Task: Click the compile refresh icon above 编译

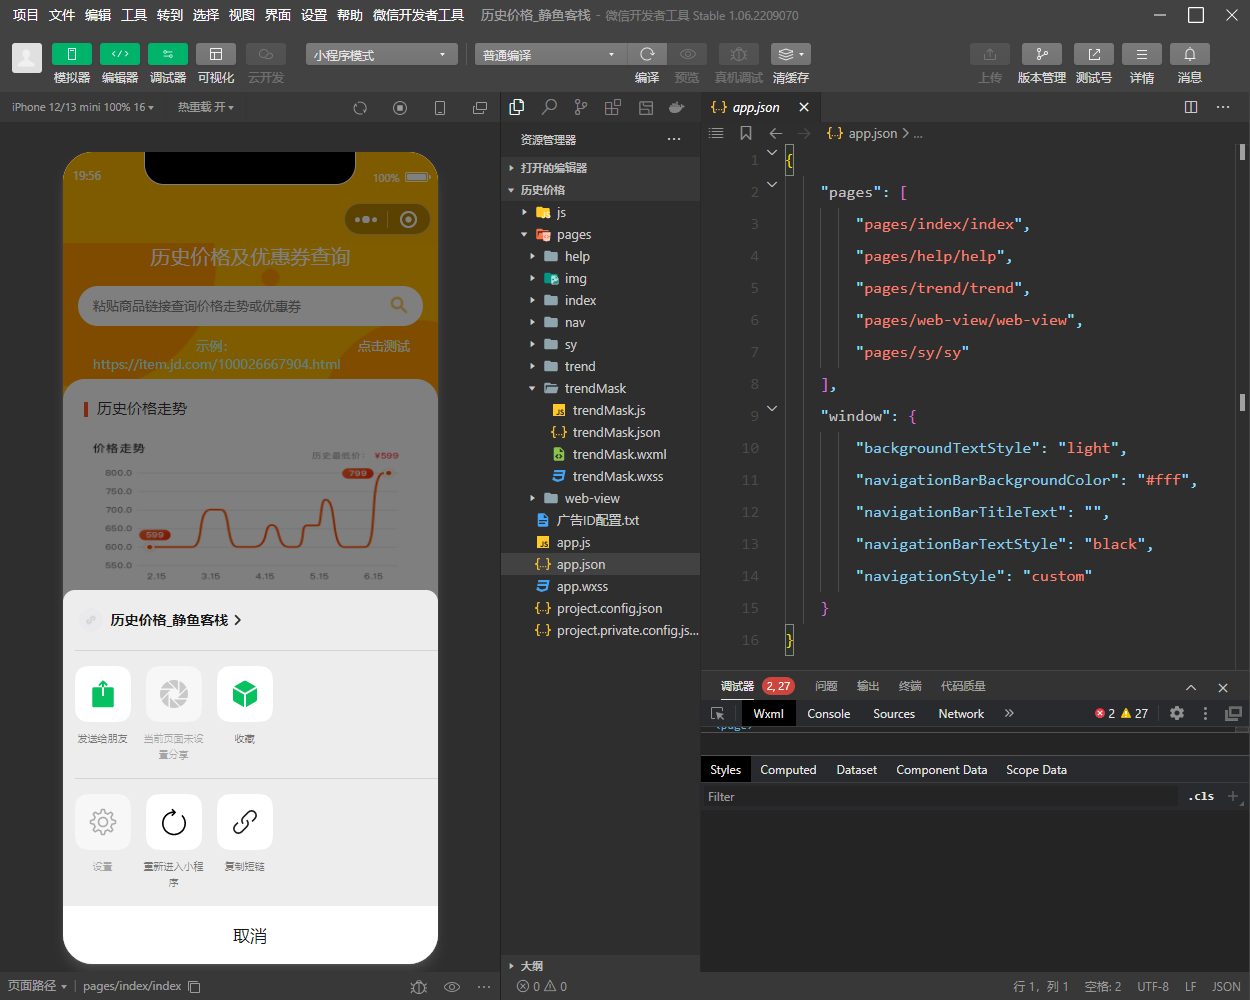Action: 647,54
